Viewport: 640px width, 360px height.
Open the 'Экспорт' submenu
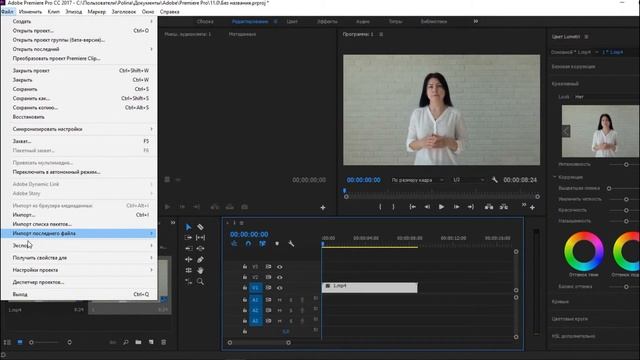pos(78,246)
